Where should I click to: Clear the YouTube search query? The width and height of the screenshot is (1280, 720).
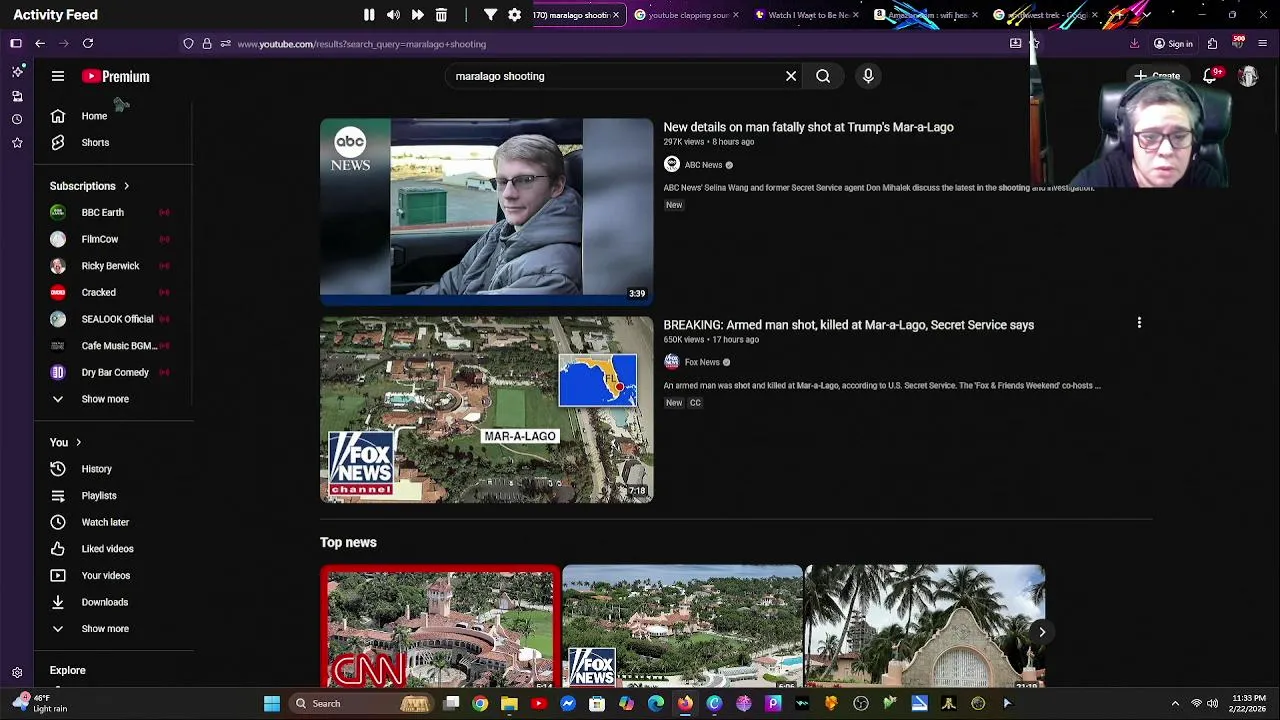791,76
